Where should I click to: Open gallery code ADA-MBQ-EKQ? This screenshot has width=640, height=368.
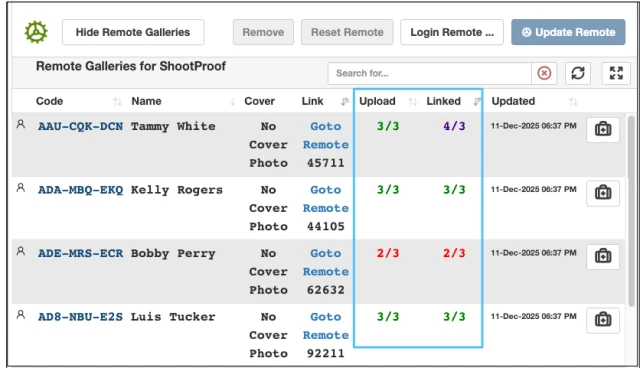pyautogui.click(x=80, y=190)
